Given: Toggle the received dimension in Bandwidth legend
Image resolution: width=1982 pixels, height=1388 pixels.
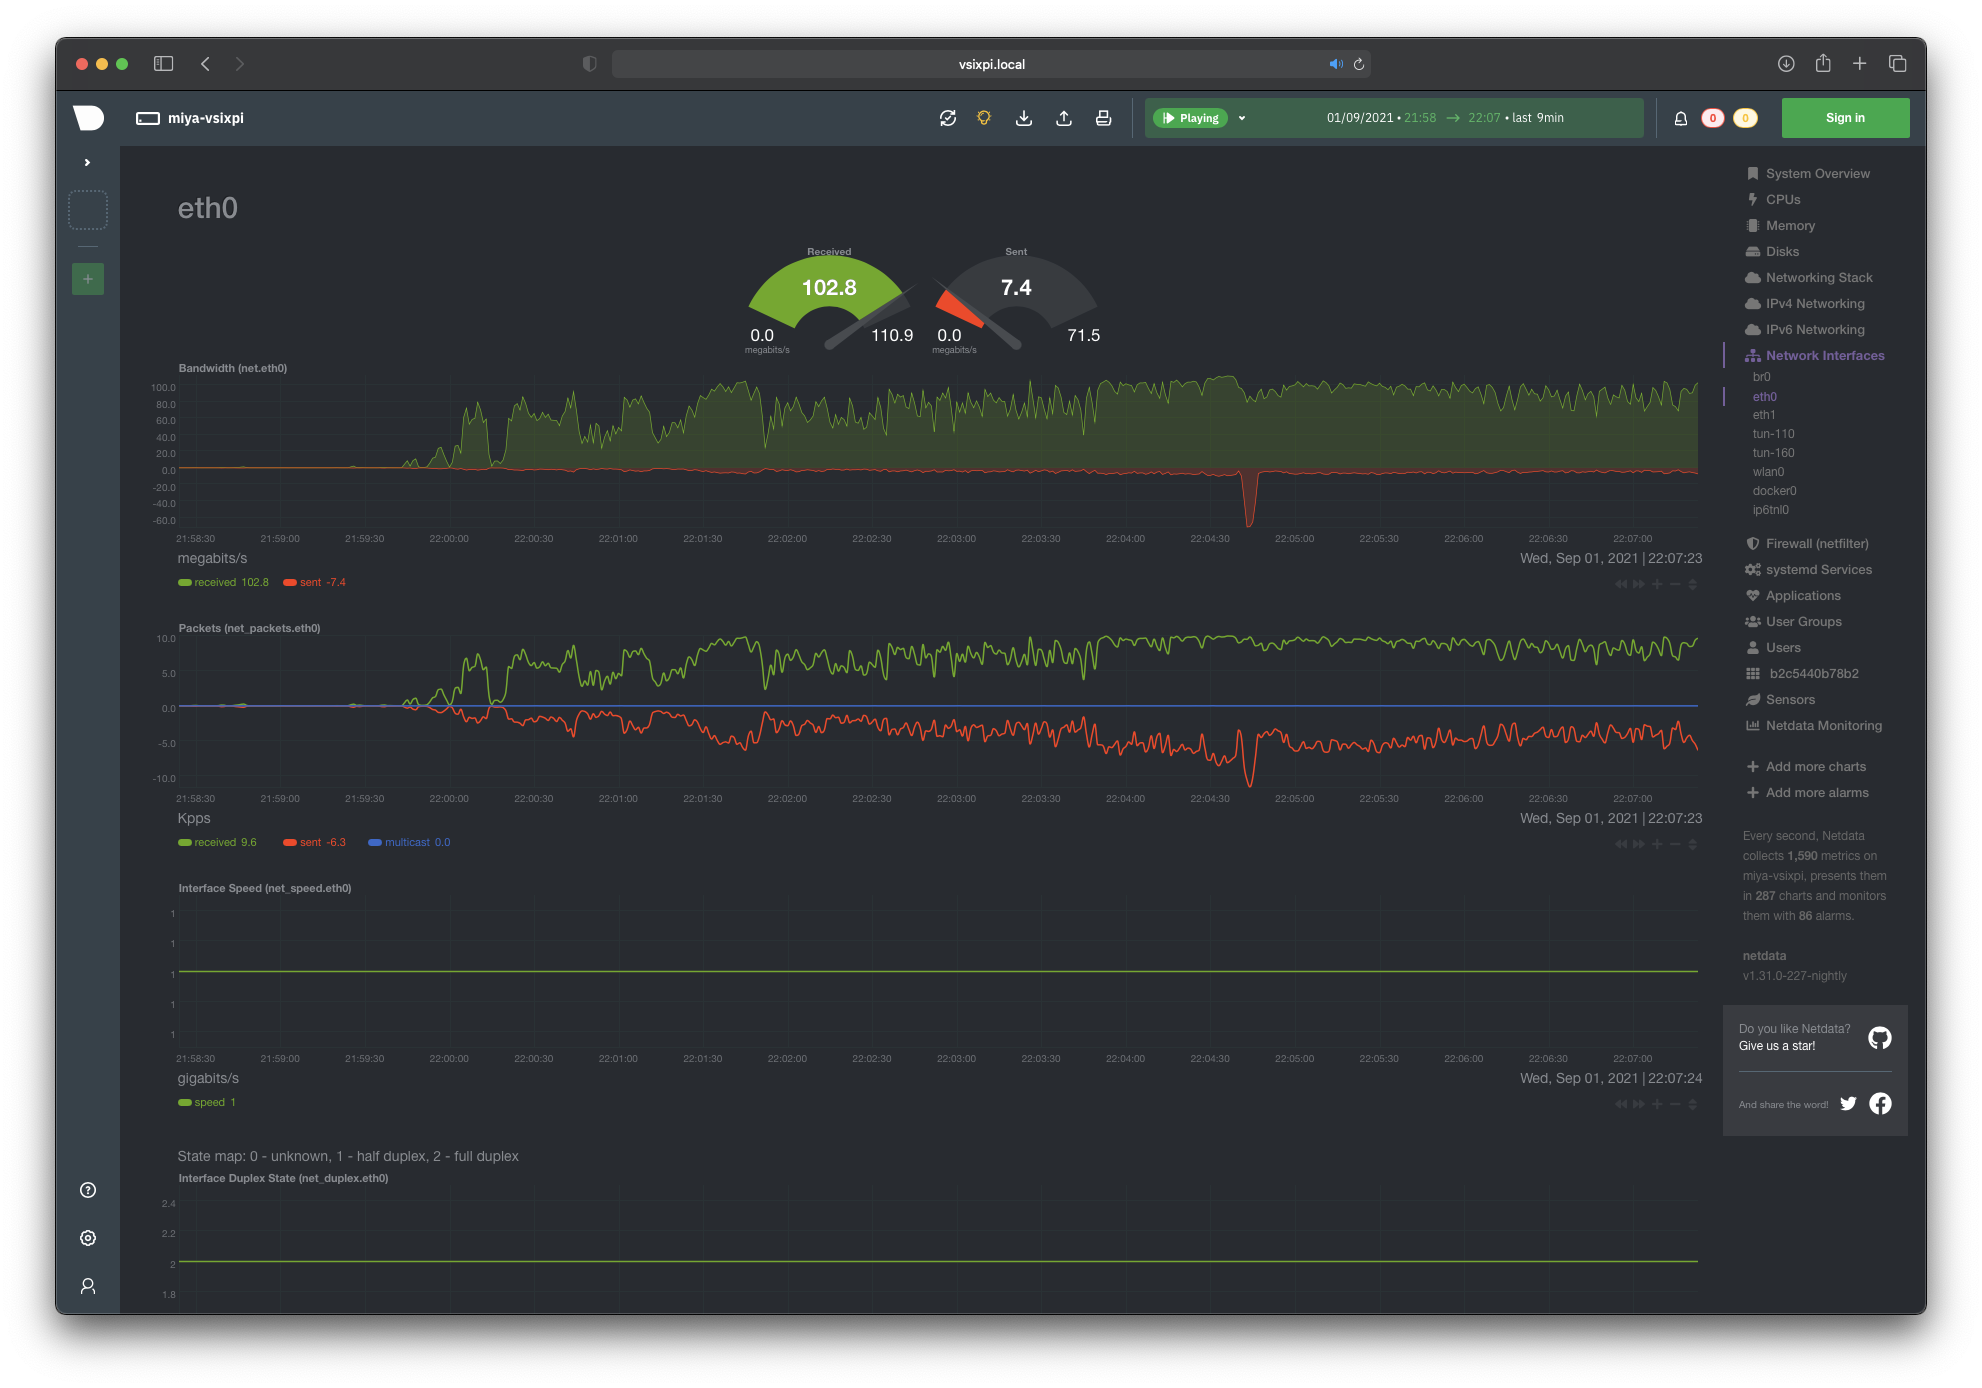Looking at the screenshot, I should tap(214, 582).
